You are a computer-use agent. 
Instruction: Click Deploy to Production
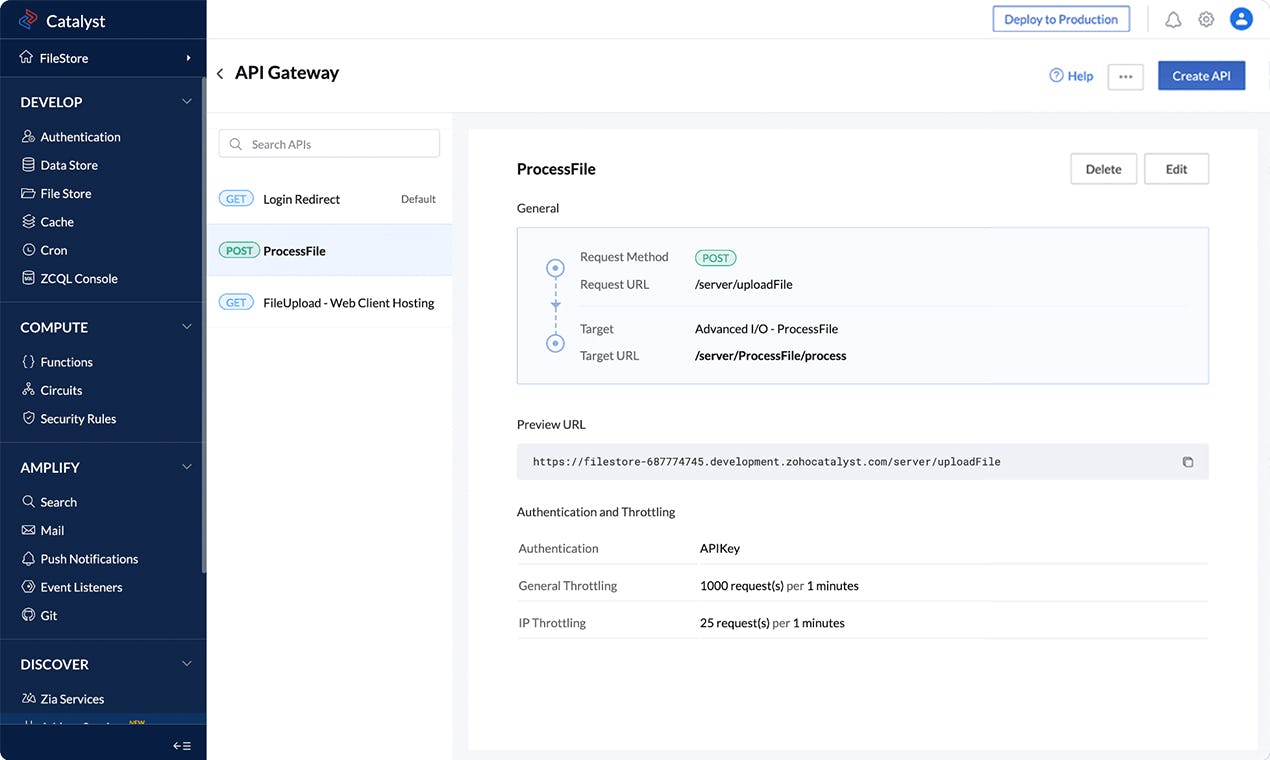1061,19
